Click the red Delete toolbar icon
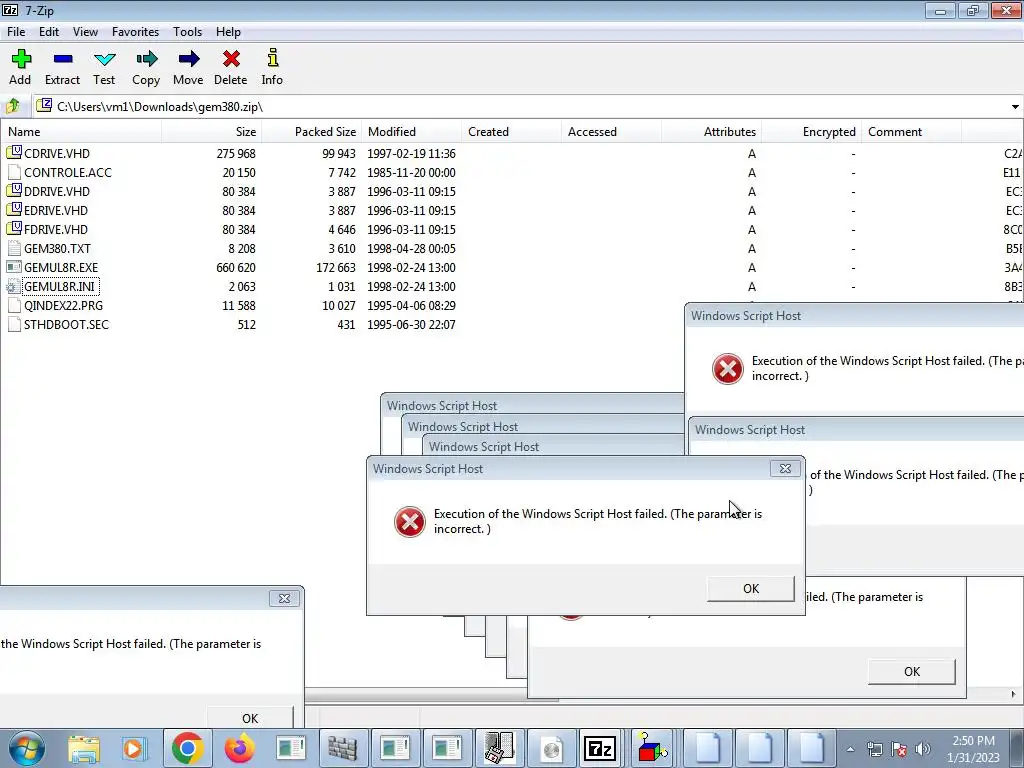 (231, 59)
